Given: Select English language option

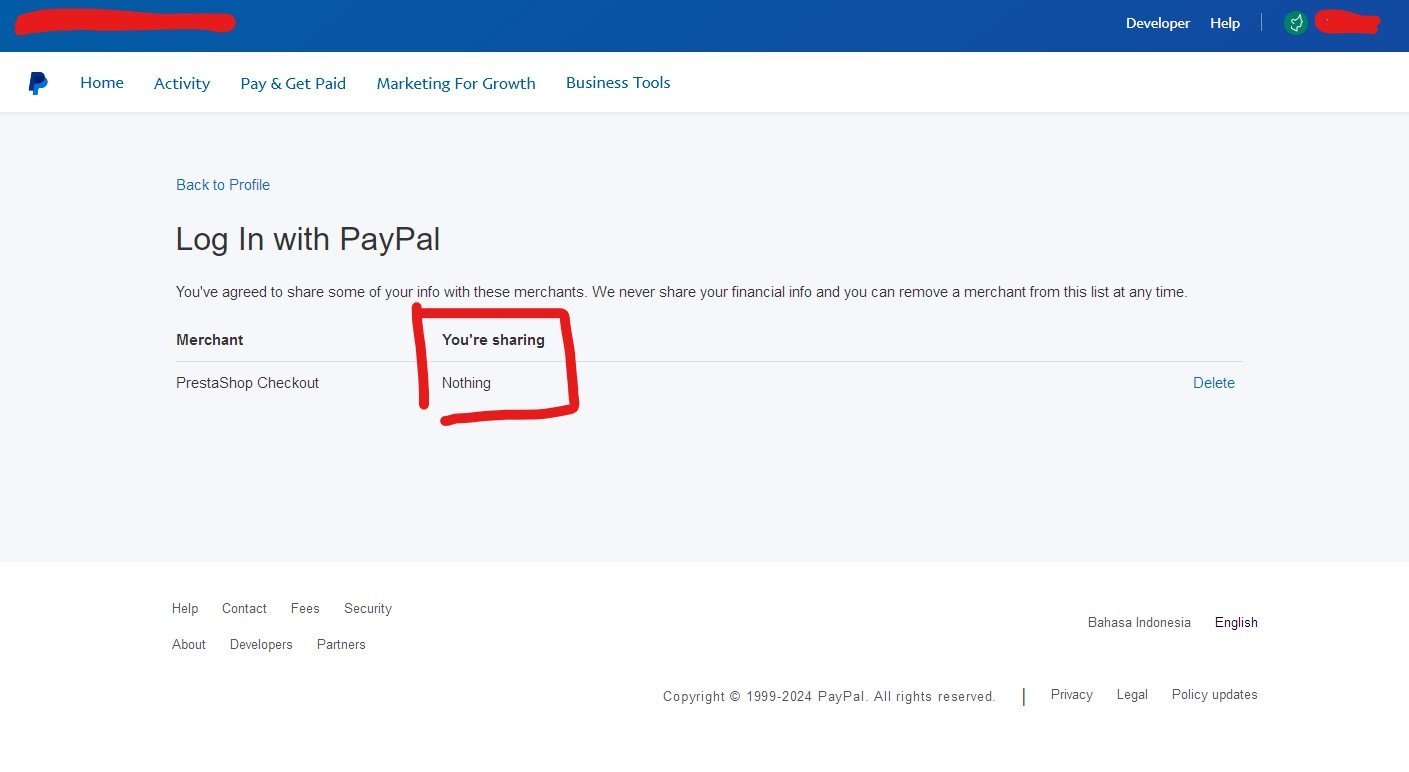Looking at the screenshot, I should point(1236,623).
